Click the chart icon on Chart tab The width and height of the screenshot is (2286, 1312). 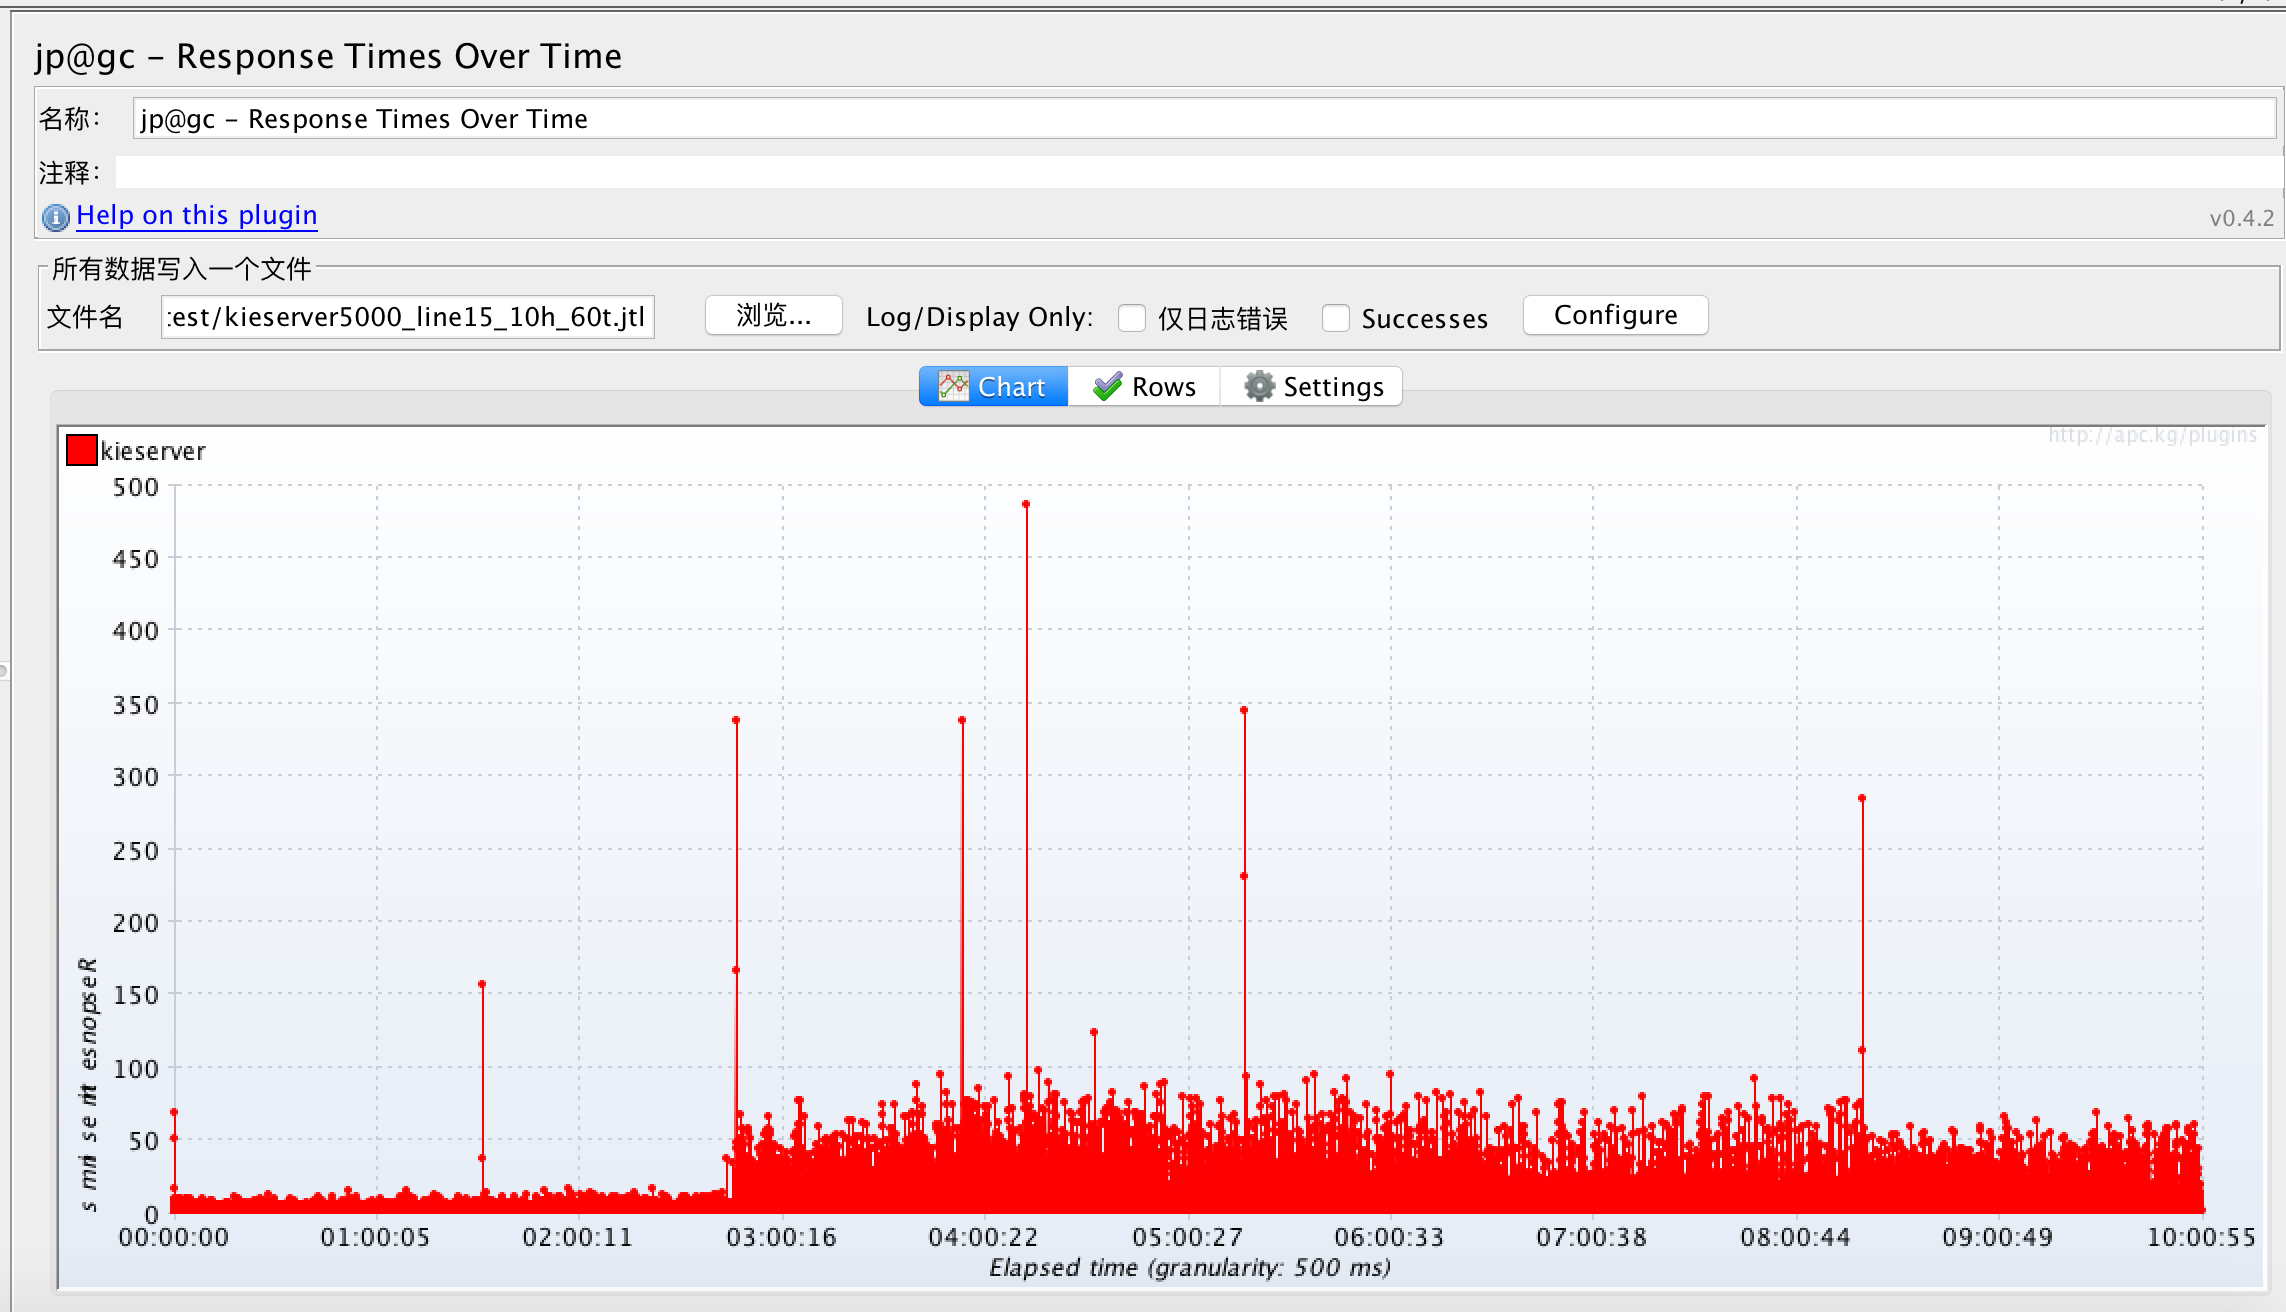[x=953, y=387]
